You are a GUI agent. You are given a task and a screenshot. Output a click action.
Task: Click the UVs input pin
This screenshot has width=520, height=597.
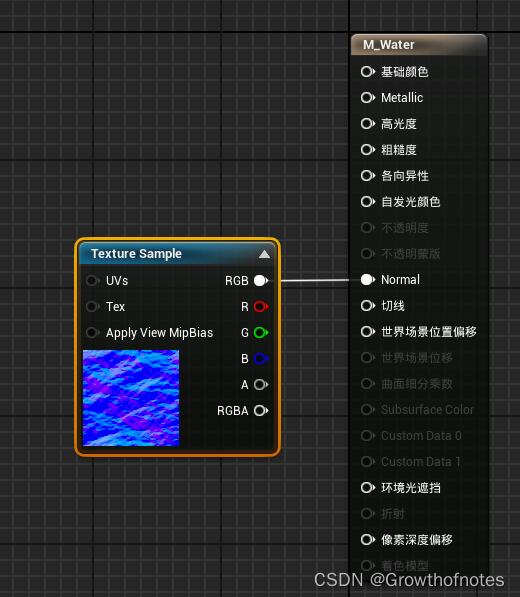coord(93,281)
